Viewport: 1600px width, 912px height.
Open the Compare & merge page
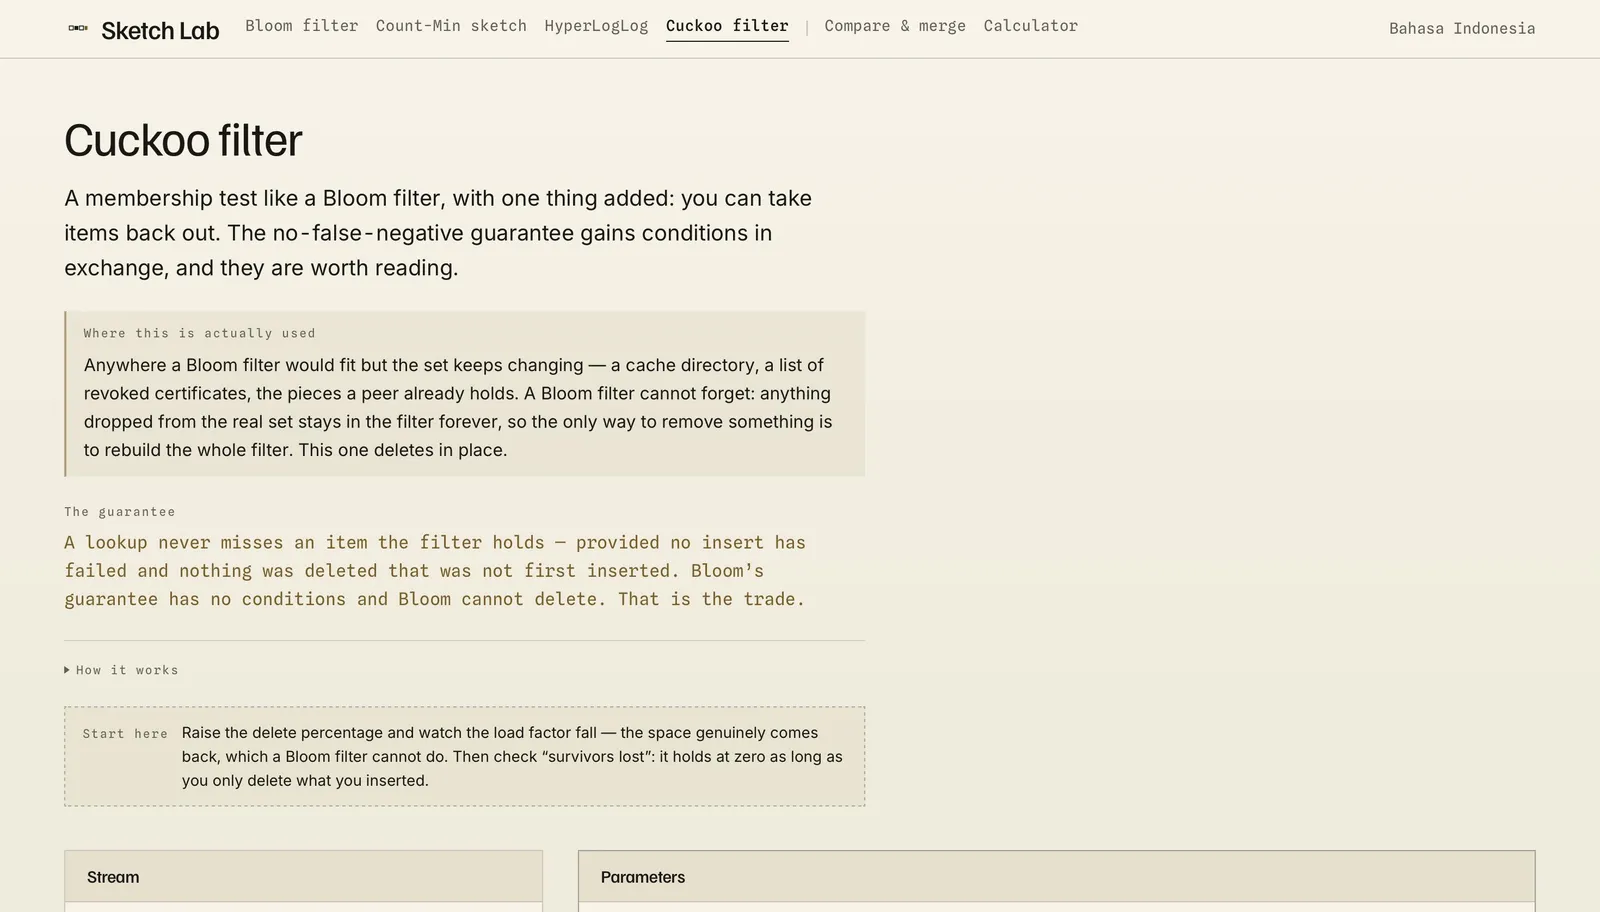[x=895, y=26]
